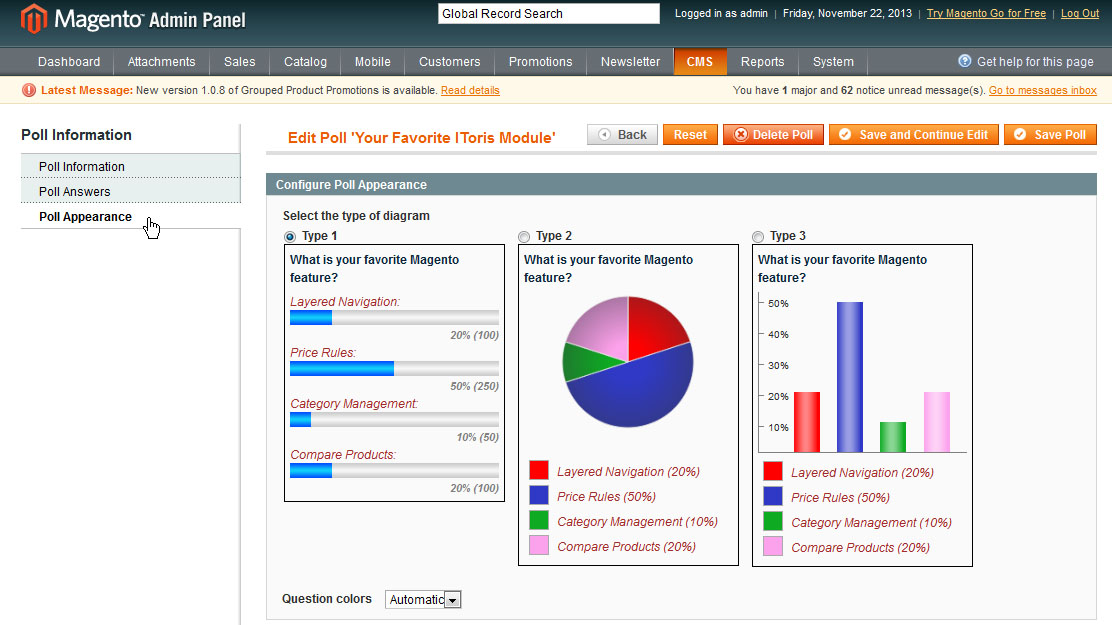Image resolution: width=1112 pixels, height=625 pixels.
Task: Click the date 'Friday, November 22, 2013'
Action: point(847,13)
